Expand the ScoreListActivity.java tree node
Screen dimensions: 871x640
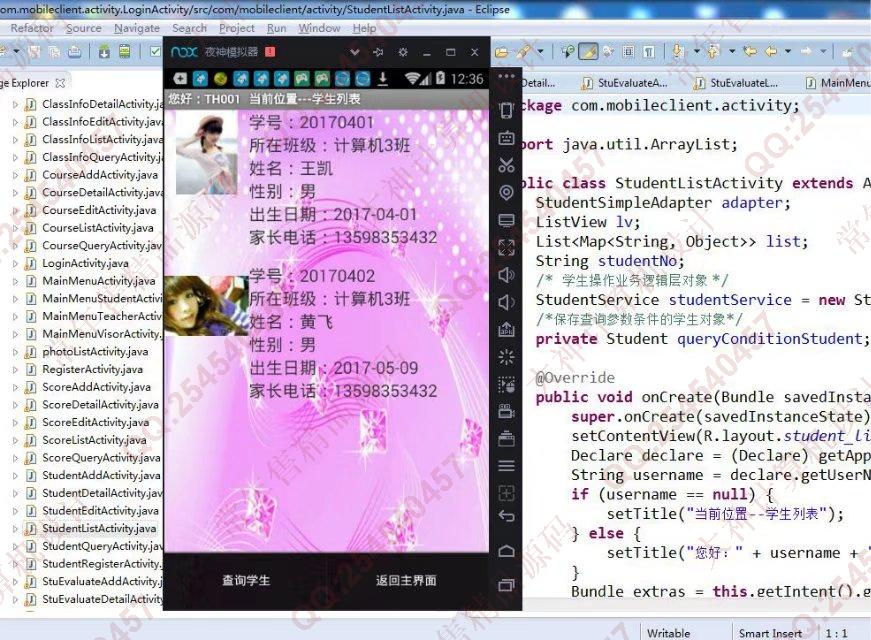(x=15, y=440)
